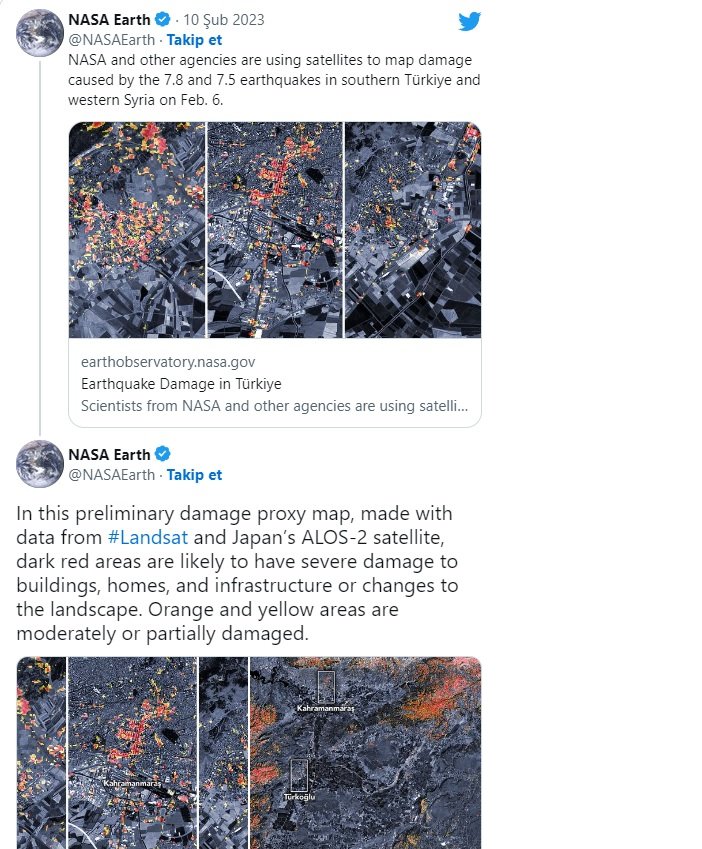Image resolution: width=702 pixels, height=849 pixels.
Task: Open NASA Earth display name in first tweet
Action: tap(109, 20)
